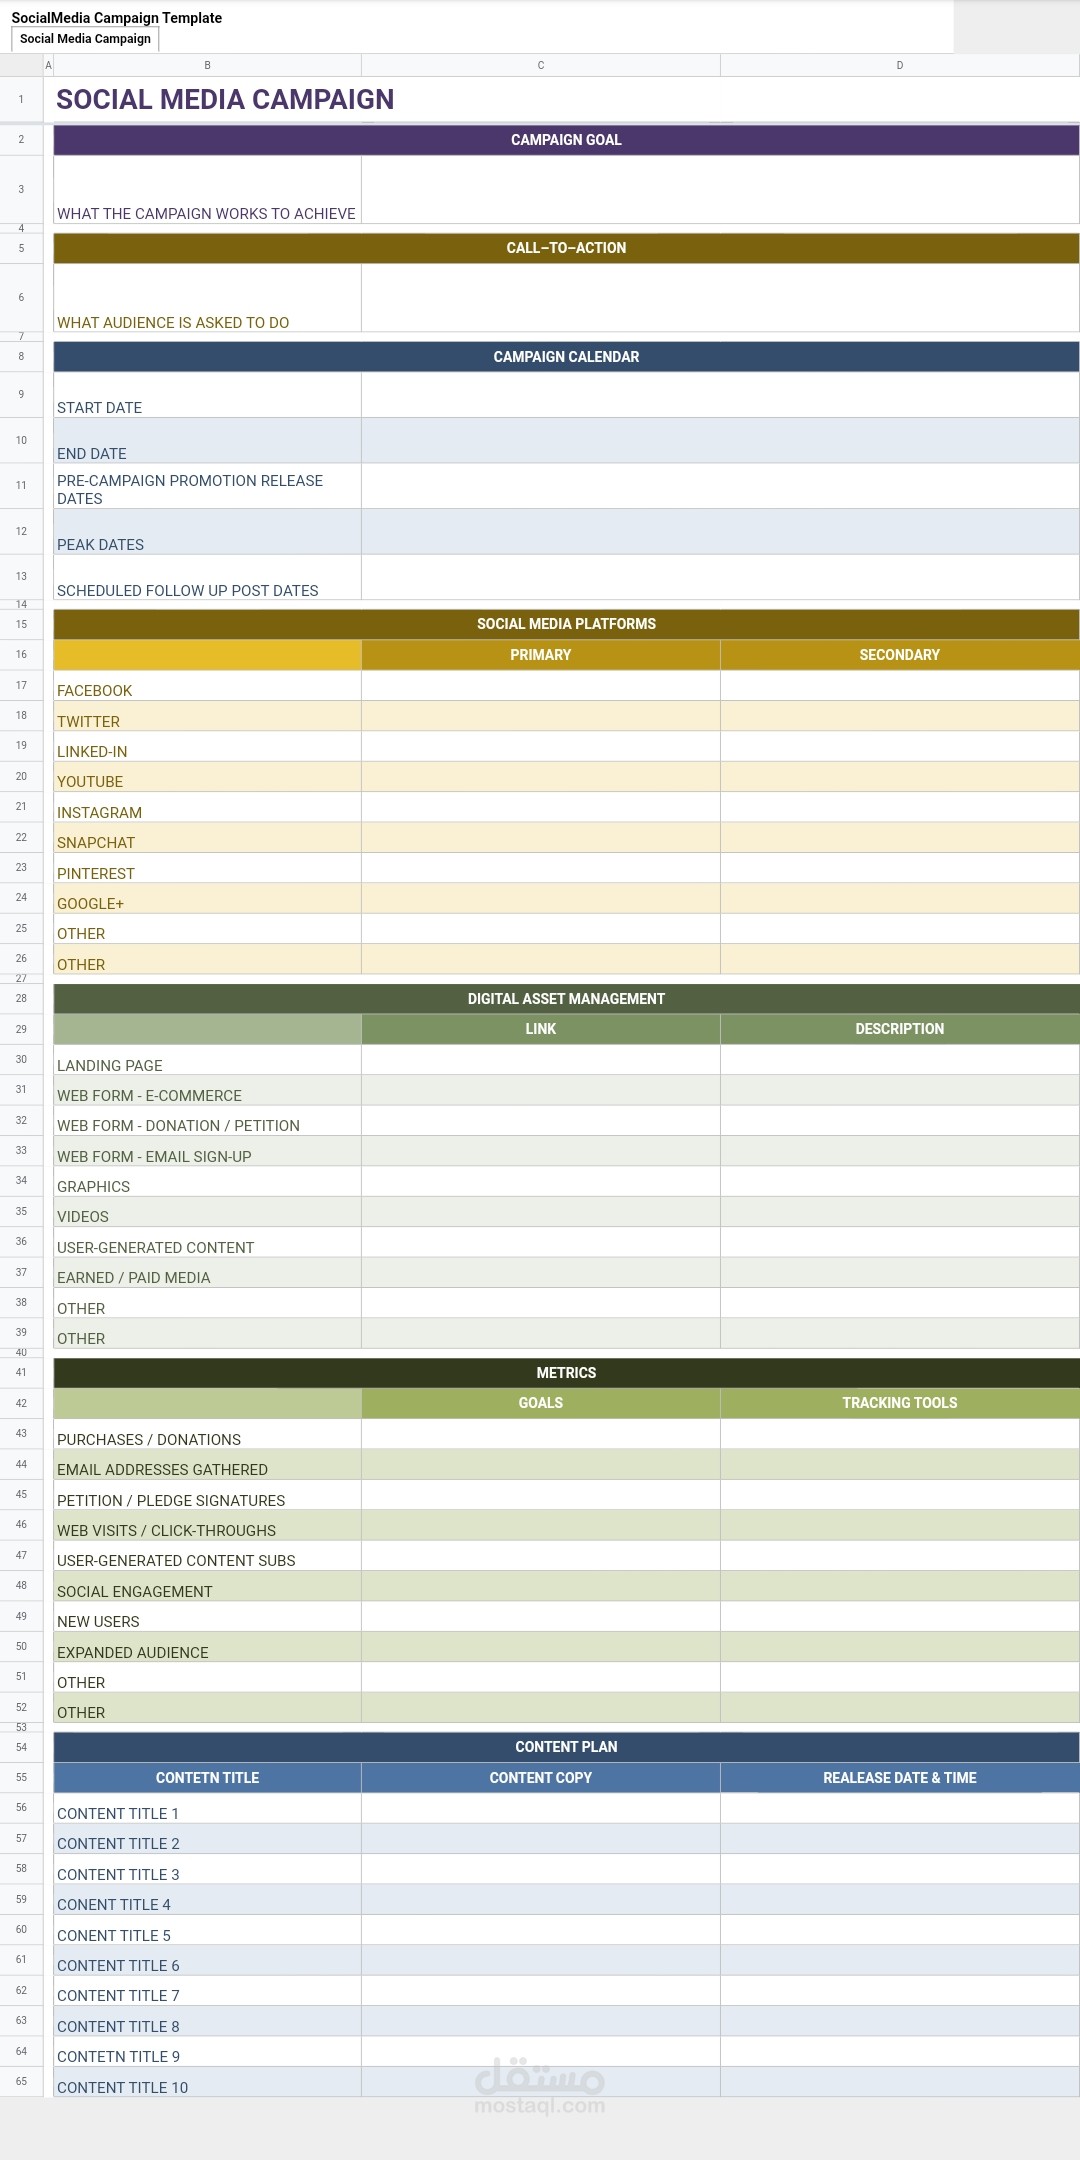
Task: Select PRE-CAMPAIGN PROMOTION RELEASE DATES cell
Action: coord(207,486)
